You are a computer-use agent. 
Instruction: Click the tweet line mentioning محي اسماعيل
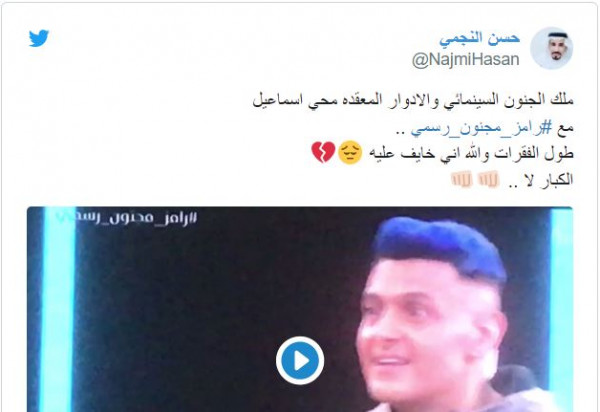pyautogui.click(x=413, y=101)
